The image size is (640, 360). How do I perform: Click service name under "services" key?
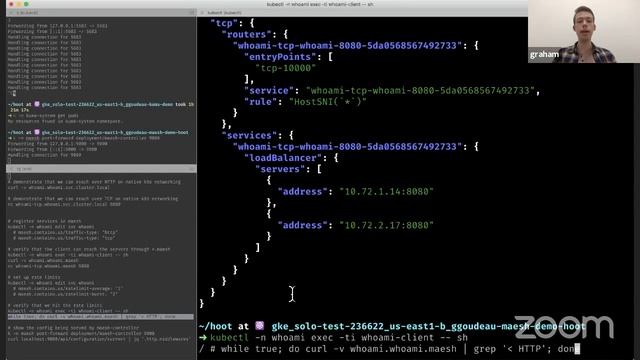347,147
